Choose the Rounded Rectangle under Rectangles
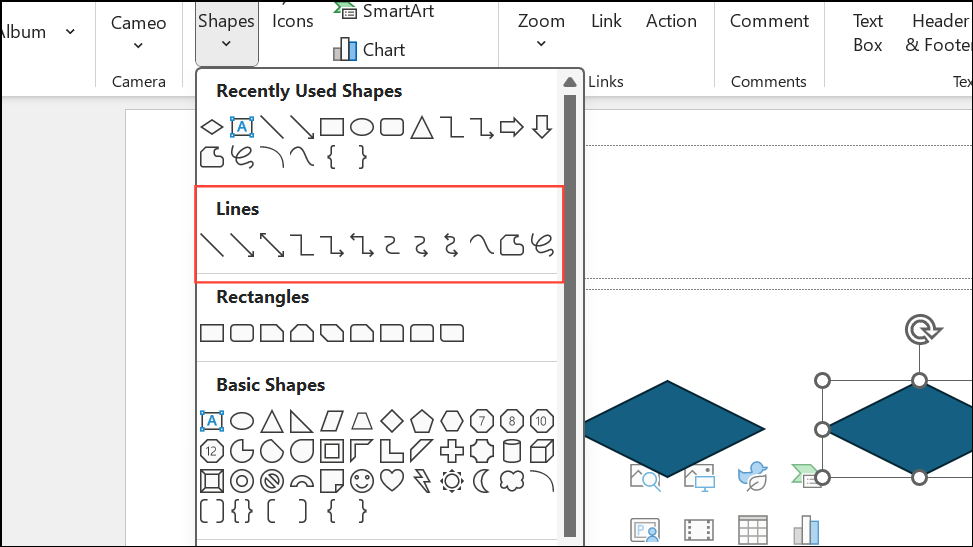Viewport: 973px width, 547px height. click(242, 333)
